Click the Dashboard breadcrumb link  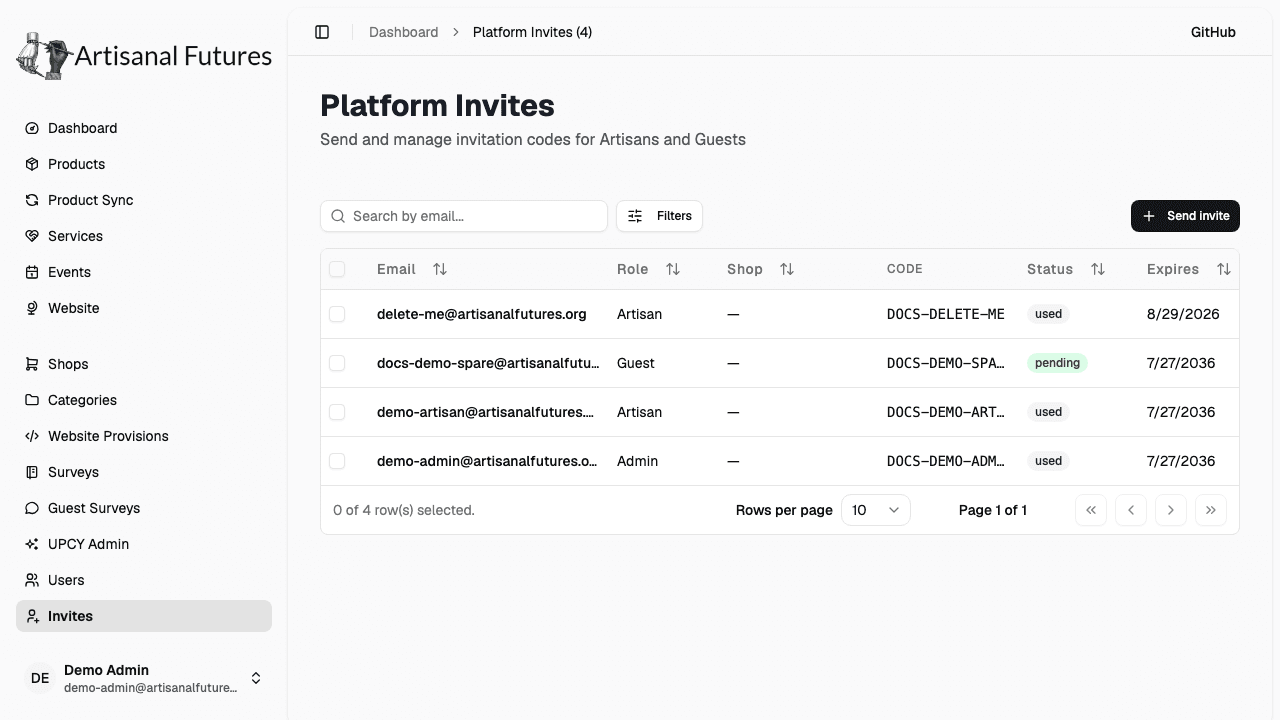(x=403, y=32)
